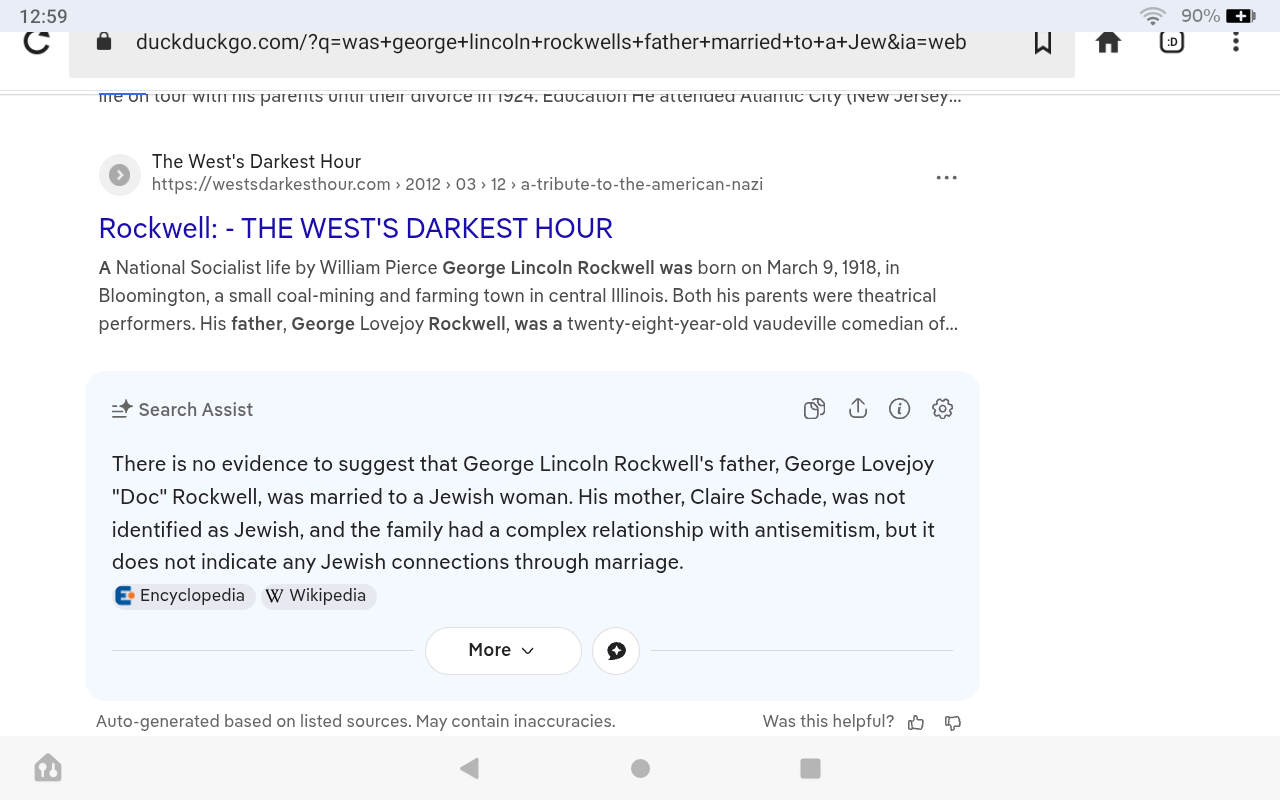Viewport: 1280px width, 800px height.
Task: Expand the answer with More
Action: pyautogui.click(x=502, y=650)
